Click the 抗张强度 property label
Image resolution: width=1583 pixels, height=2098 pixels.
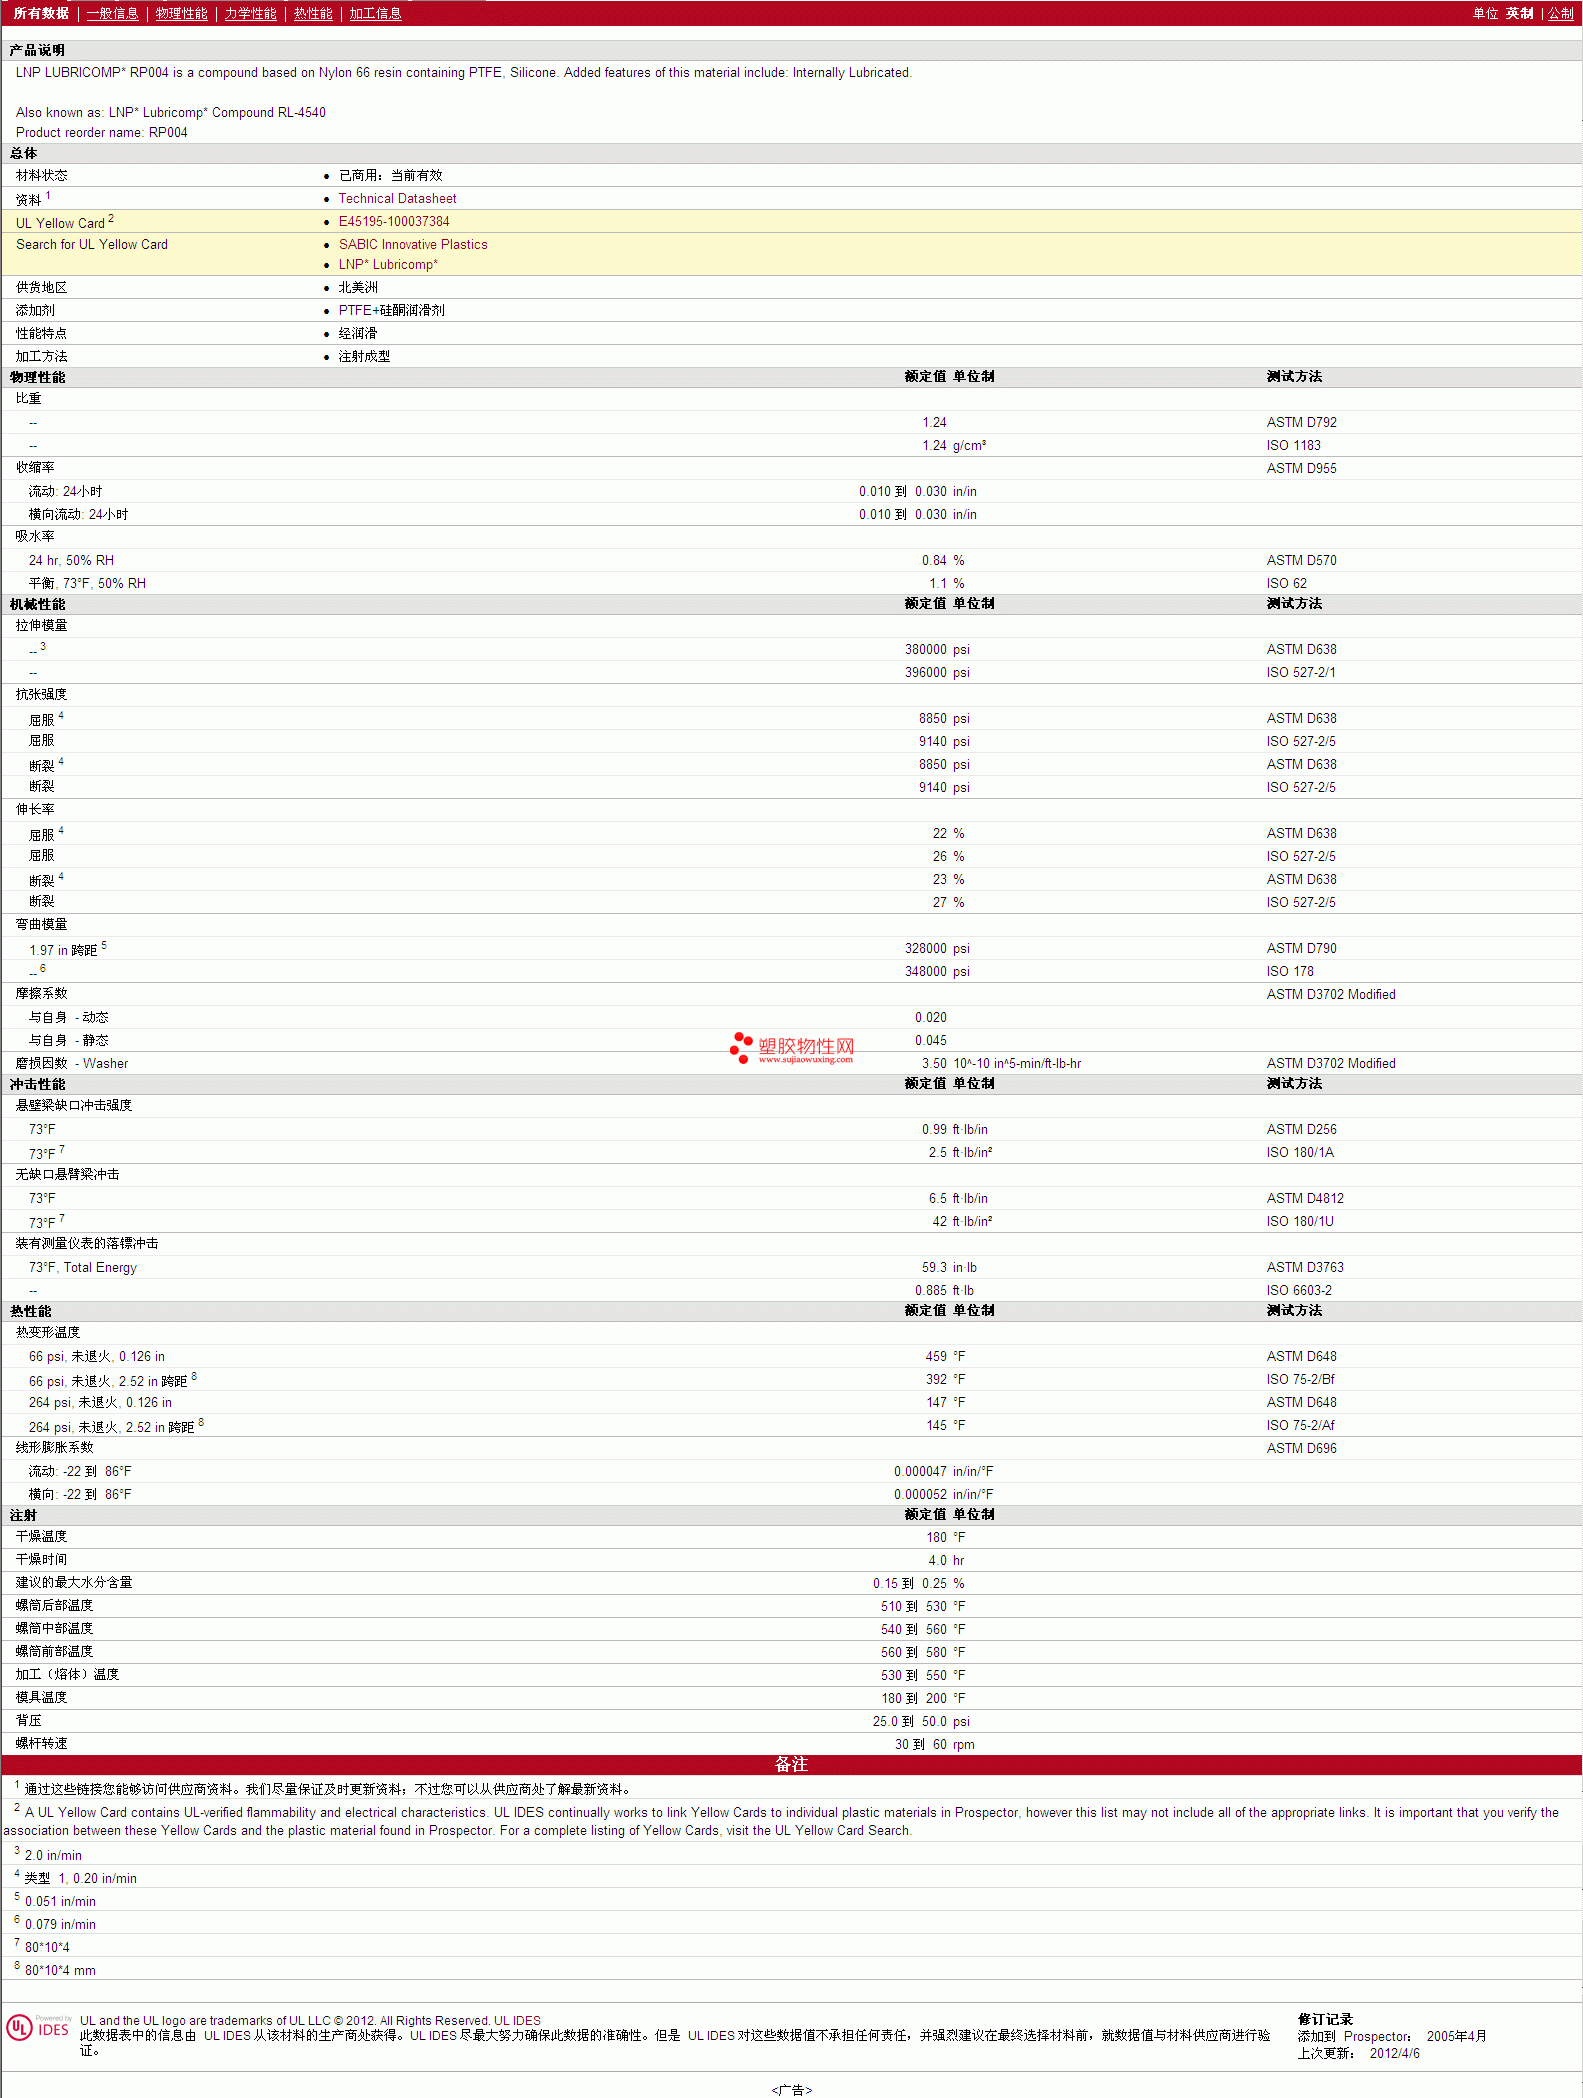(41, 695)
